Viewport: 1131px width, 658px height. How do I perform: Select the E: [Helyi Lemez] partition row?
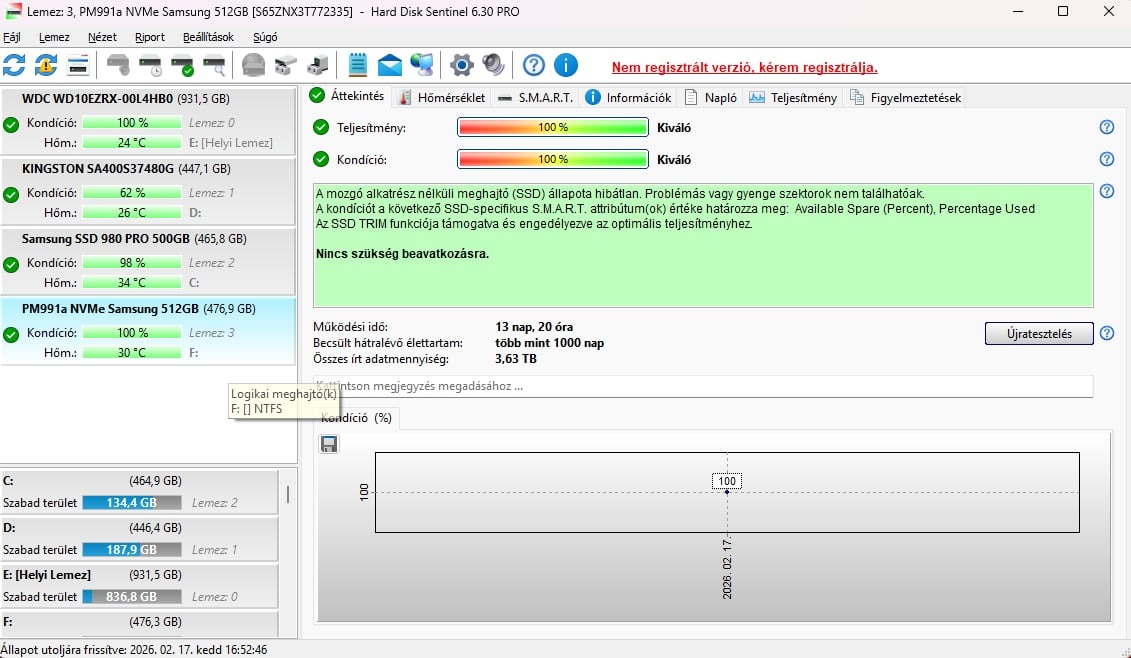(x=139, y=586)
